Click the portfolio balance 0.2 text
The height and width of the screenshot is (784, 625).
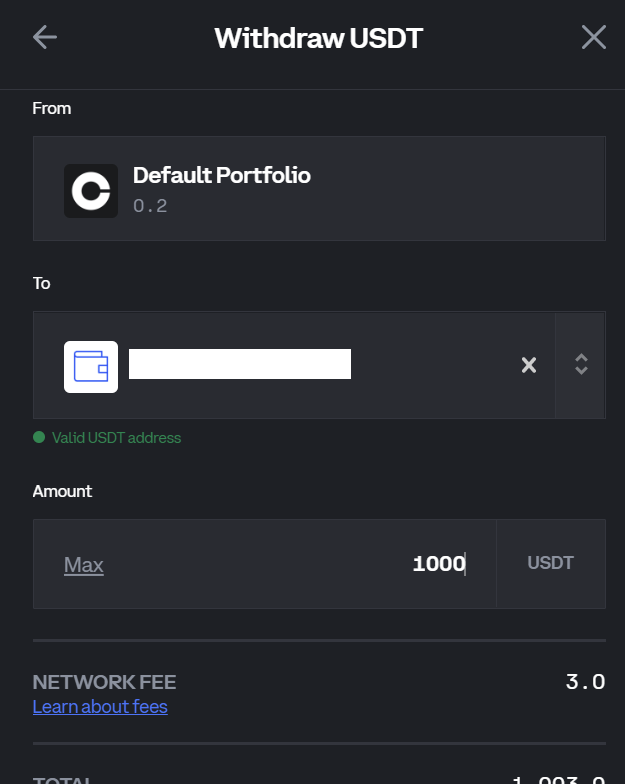pos(150,206)
